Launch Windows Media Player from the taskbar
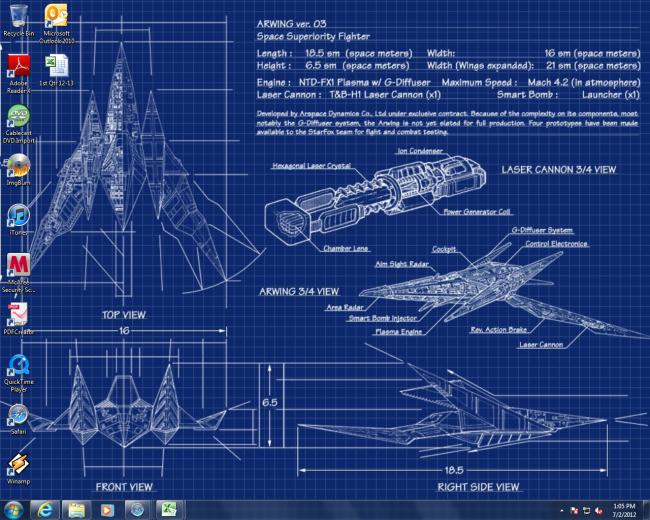650x520 pixels. click(x=107, y=510)
